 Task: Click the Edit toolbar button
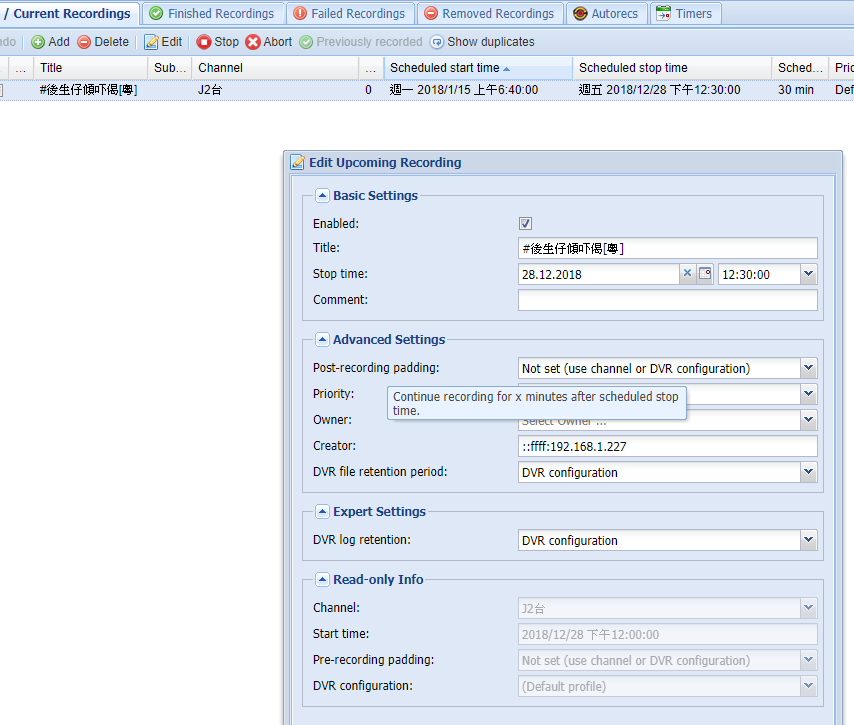point(163,42)
